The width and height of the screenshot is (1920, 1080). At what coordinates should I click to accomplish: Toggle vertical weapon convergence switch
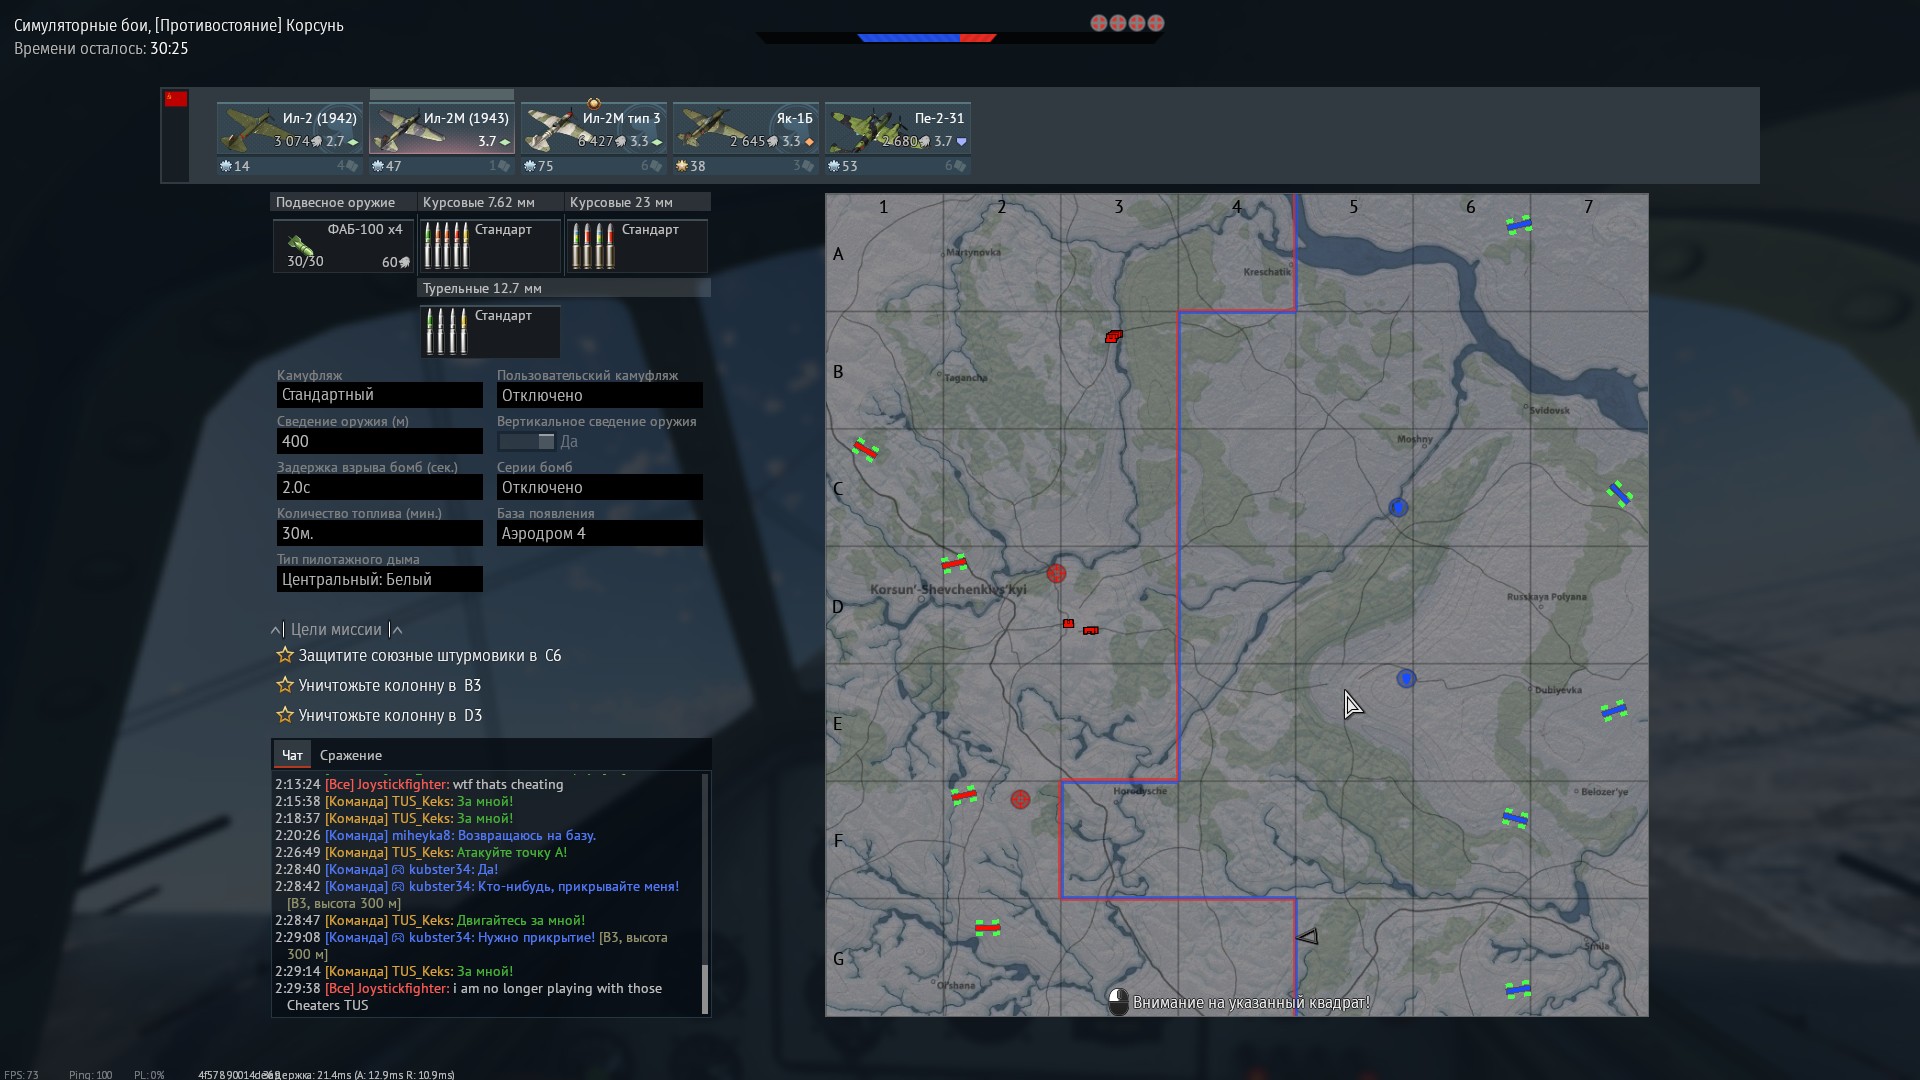526,442
